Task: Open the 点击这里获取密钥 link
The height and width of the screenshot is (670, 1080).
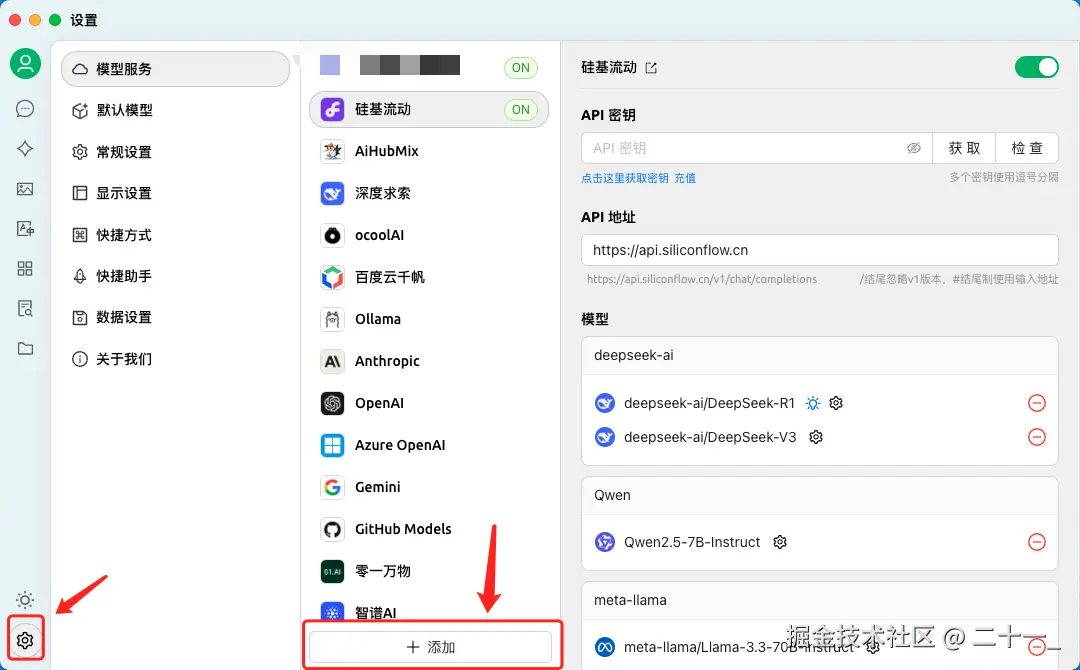Action: [x=625, y=178]
